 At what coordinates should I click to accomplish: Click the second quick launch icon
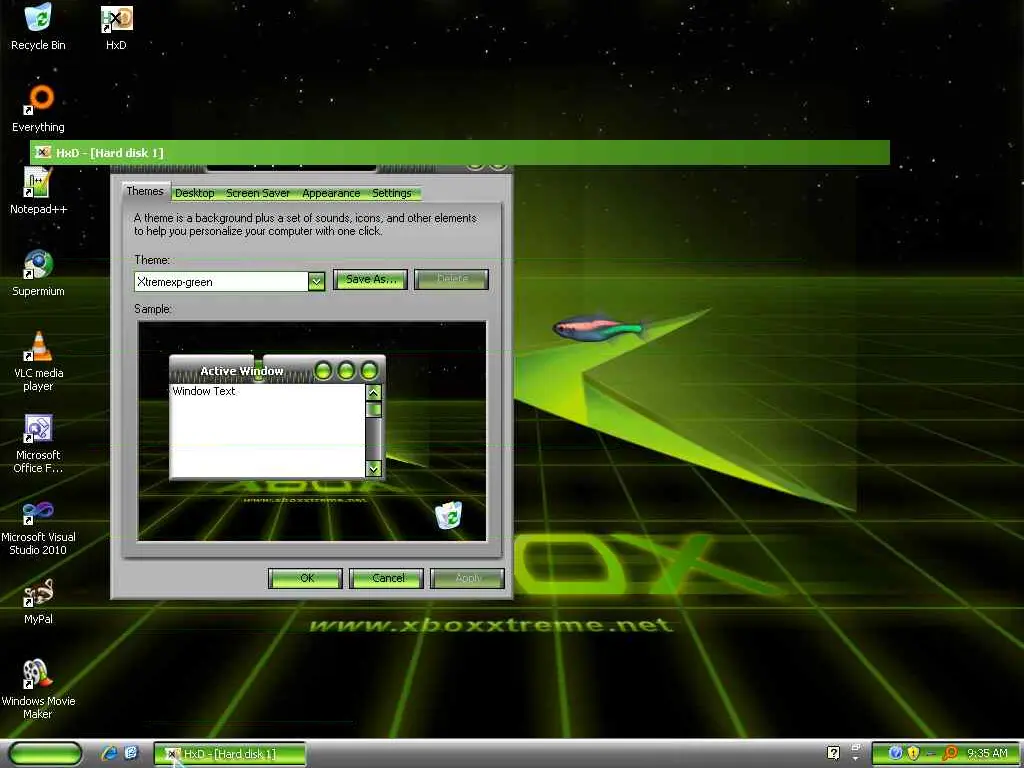131,754
